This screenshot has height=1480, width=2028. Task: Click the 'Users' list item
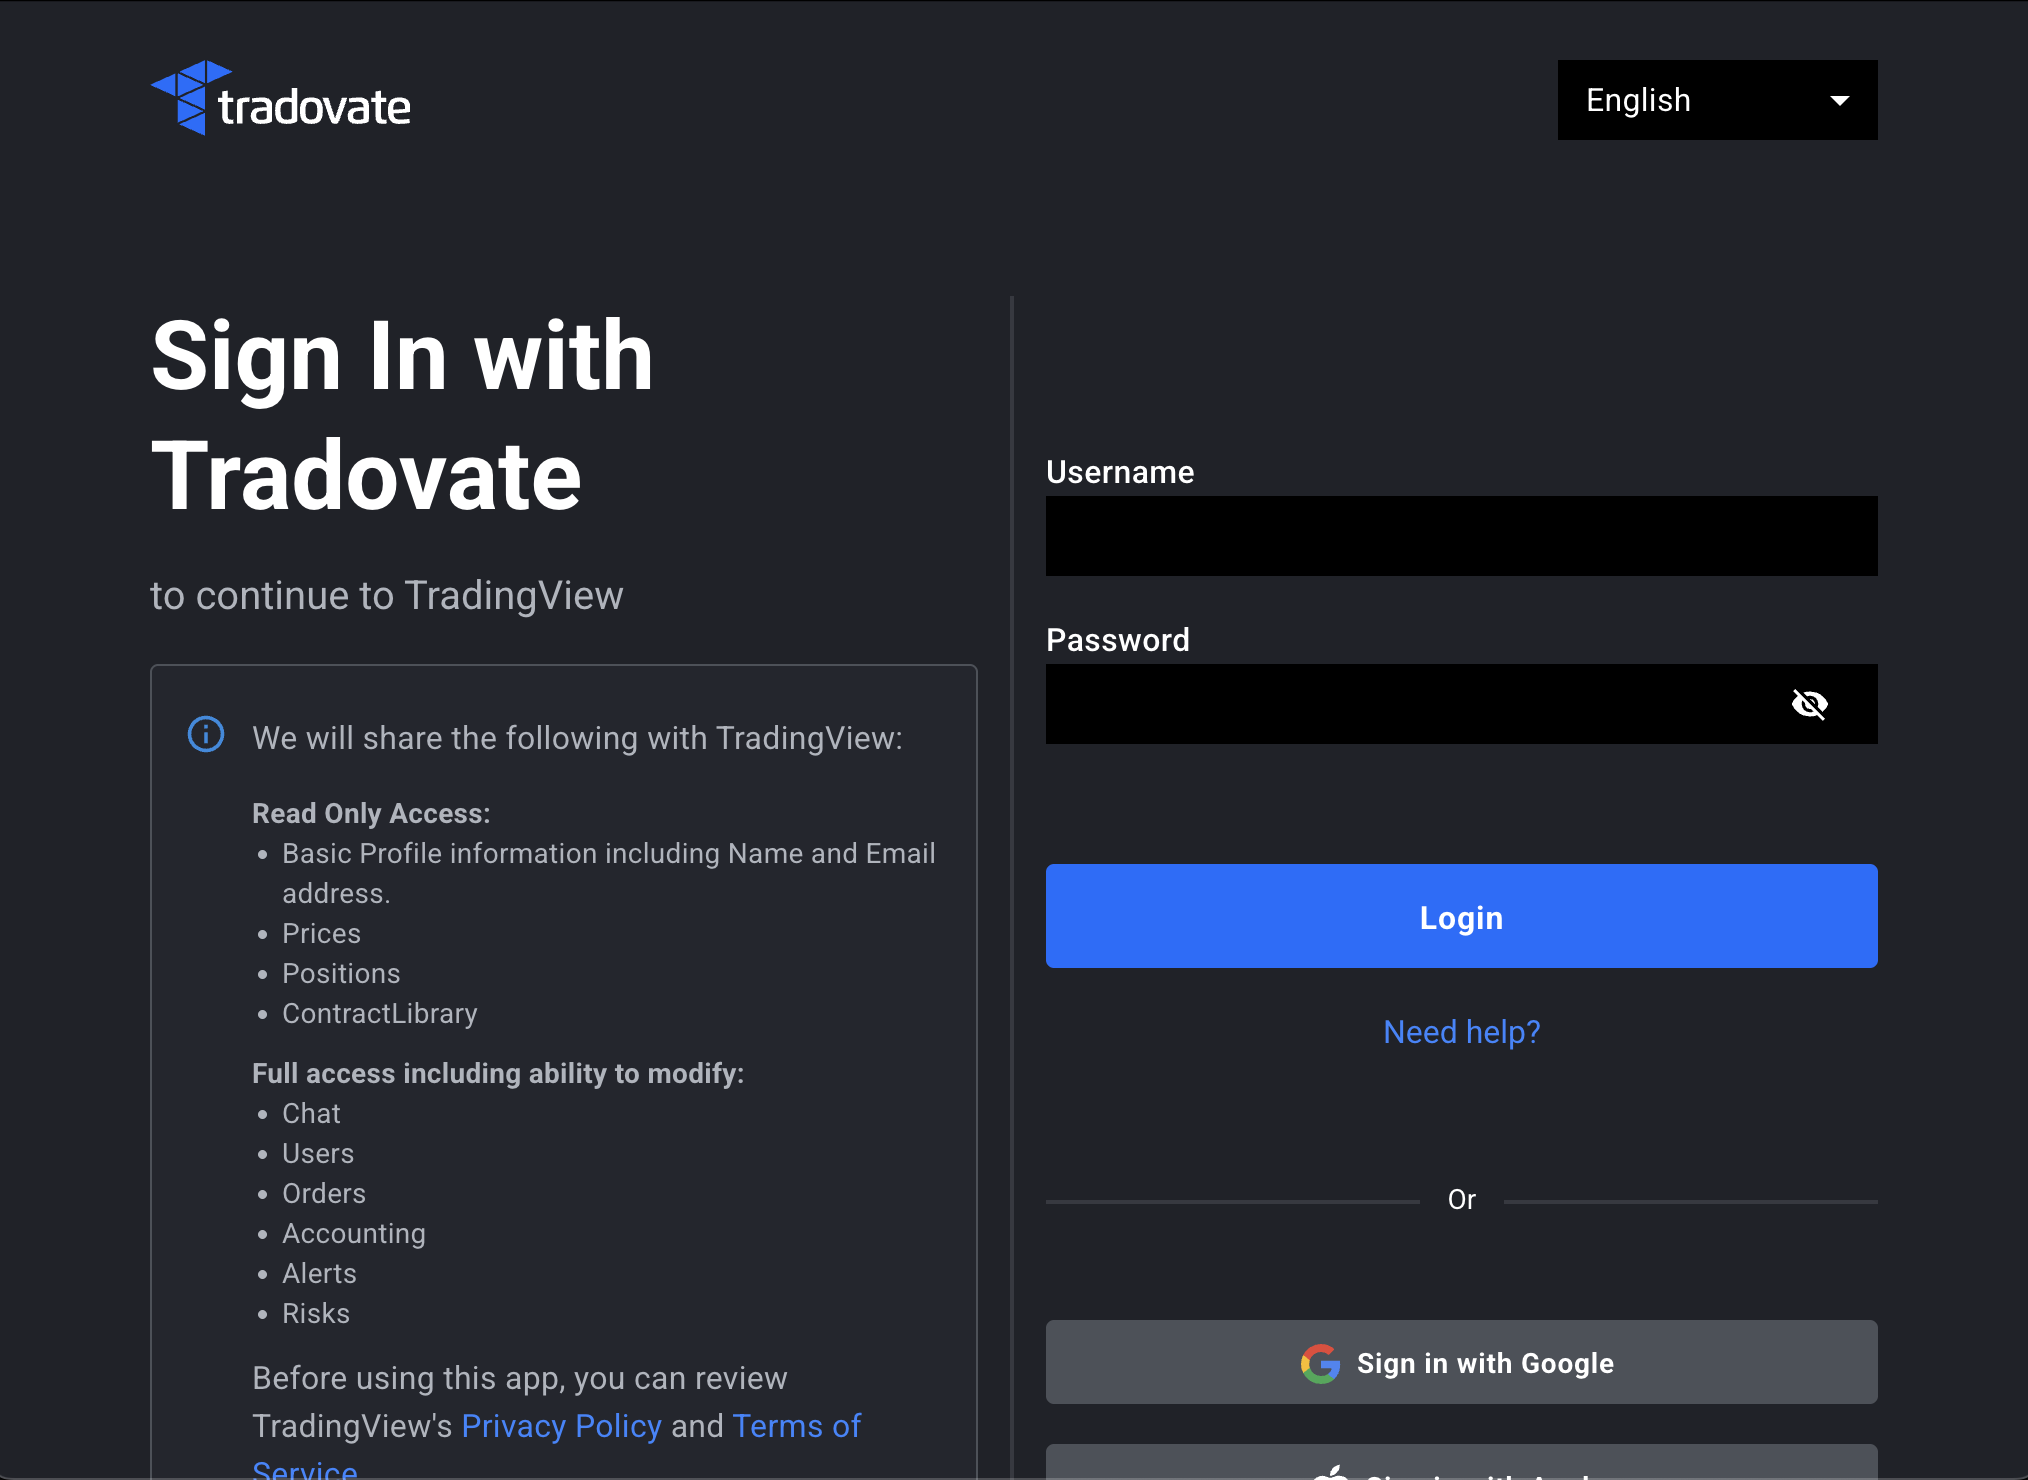[318, 1154]
